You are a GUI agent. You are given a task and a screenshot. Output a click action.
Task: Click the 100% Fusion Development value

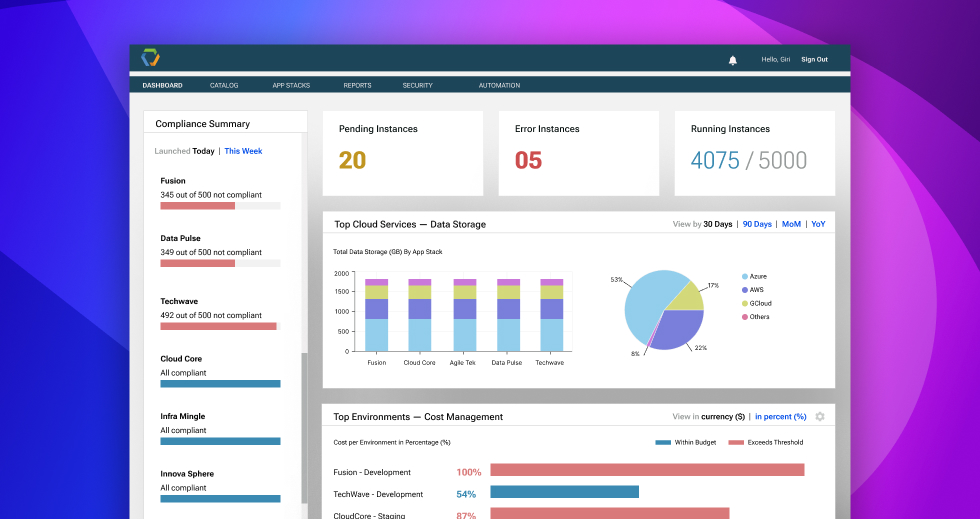469,472
